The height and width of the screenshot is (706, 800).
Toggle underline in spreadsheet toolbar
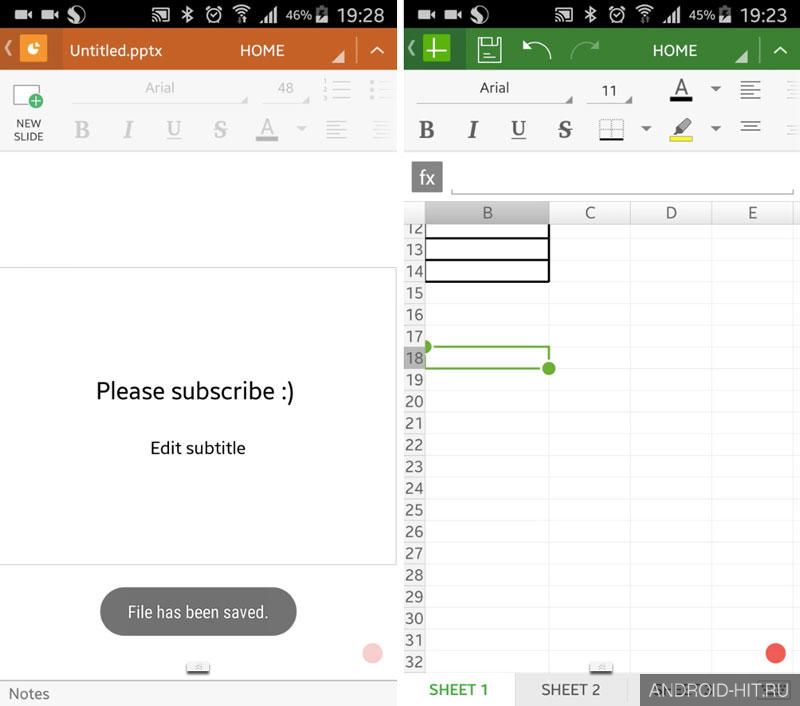pos(518,130)
